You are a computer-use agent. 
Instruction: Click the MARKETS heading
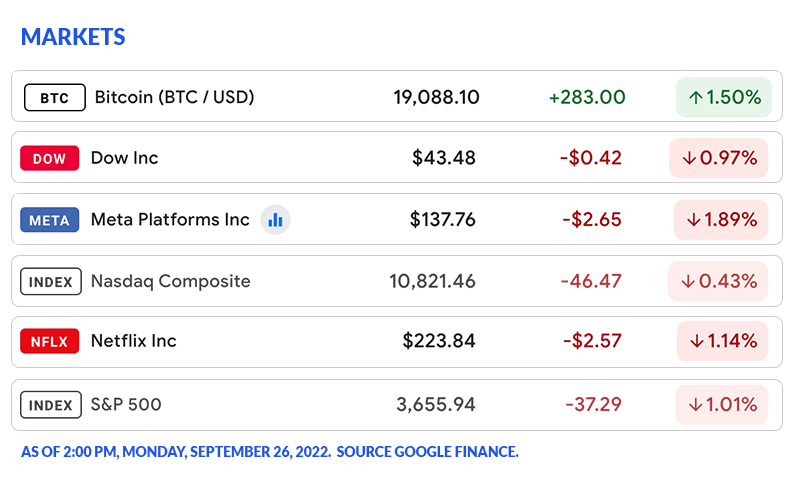[x=73, y=37]
